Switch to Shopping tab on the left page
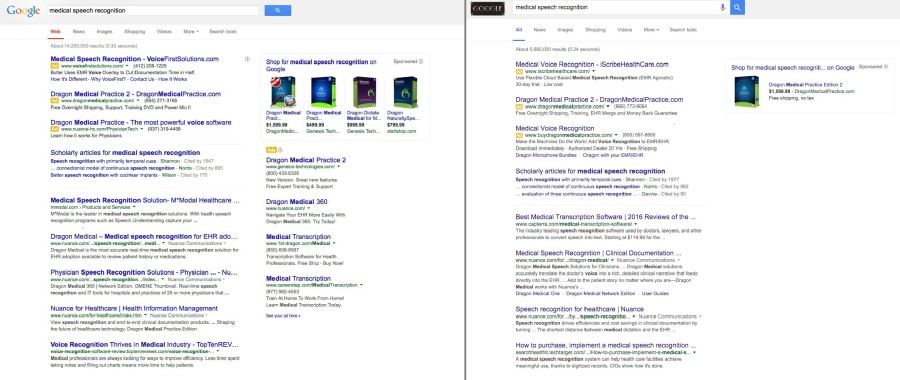Viewport: 900px width, 380px height. click(135, 32)
